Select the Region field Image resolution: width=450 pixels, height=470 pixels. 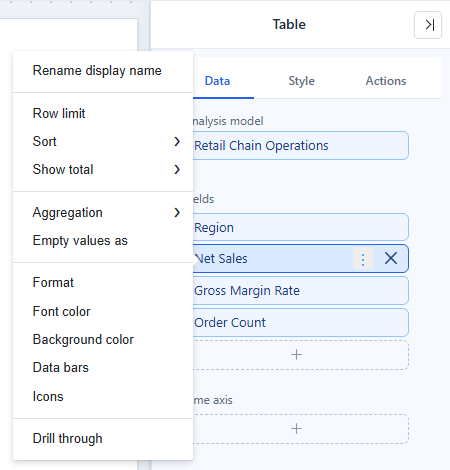pyautogui.click(x=301, y=227)
